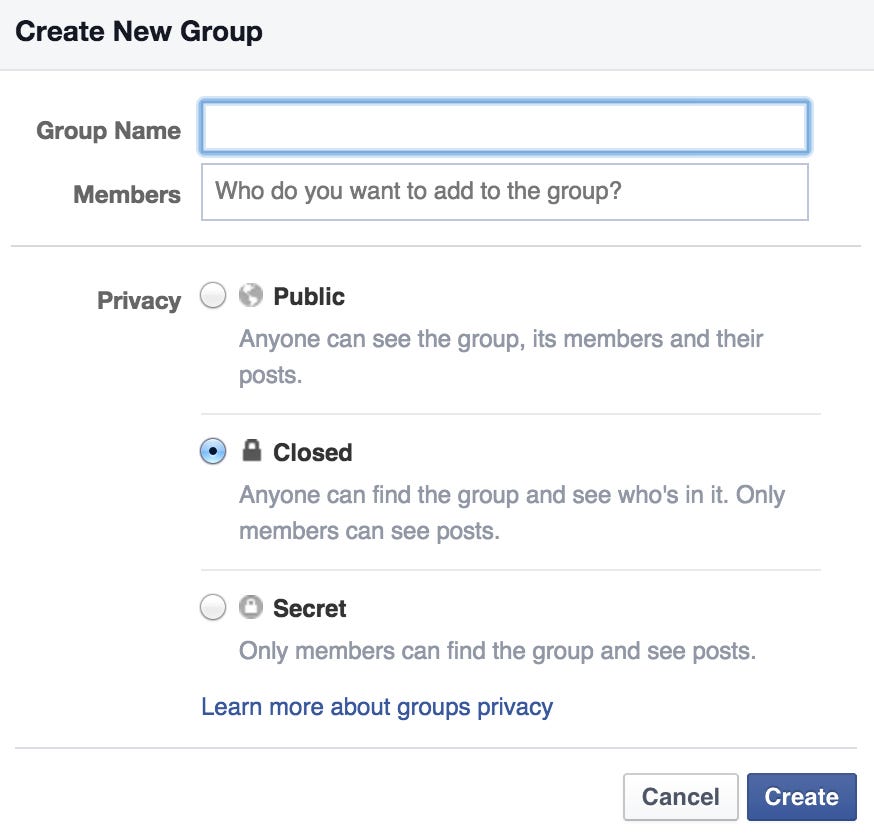Click the Create button
Viewport: 874px width, 838px height.
tap(801, 797)
